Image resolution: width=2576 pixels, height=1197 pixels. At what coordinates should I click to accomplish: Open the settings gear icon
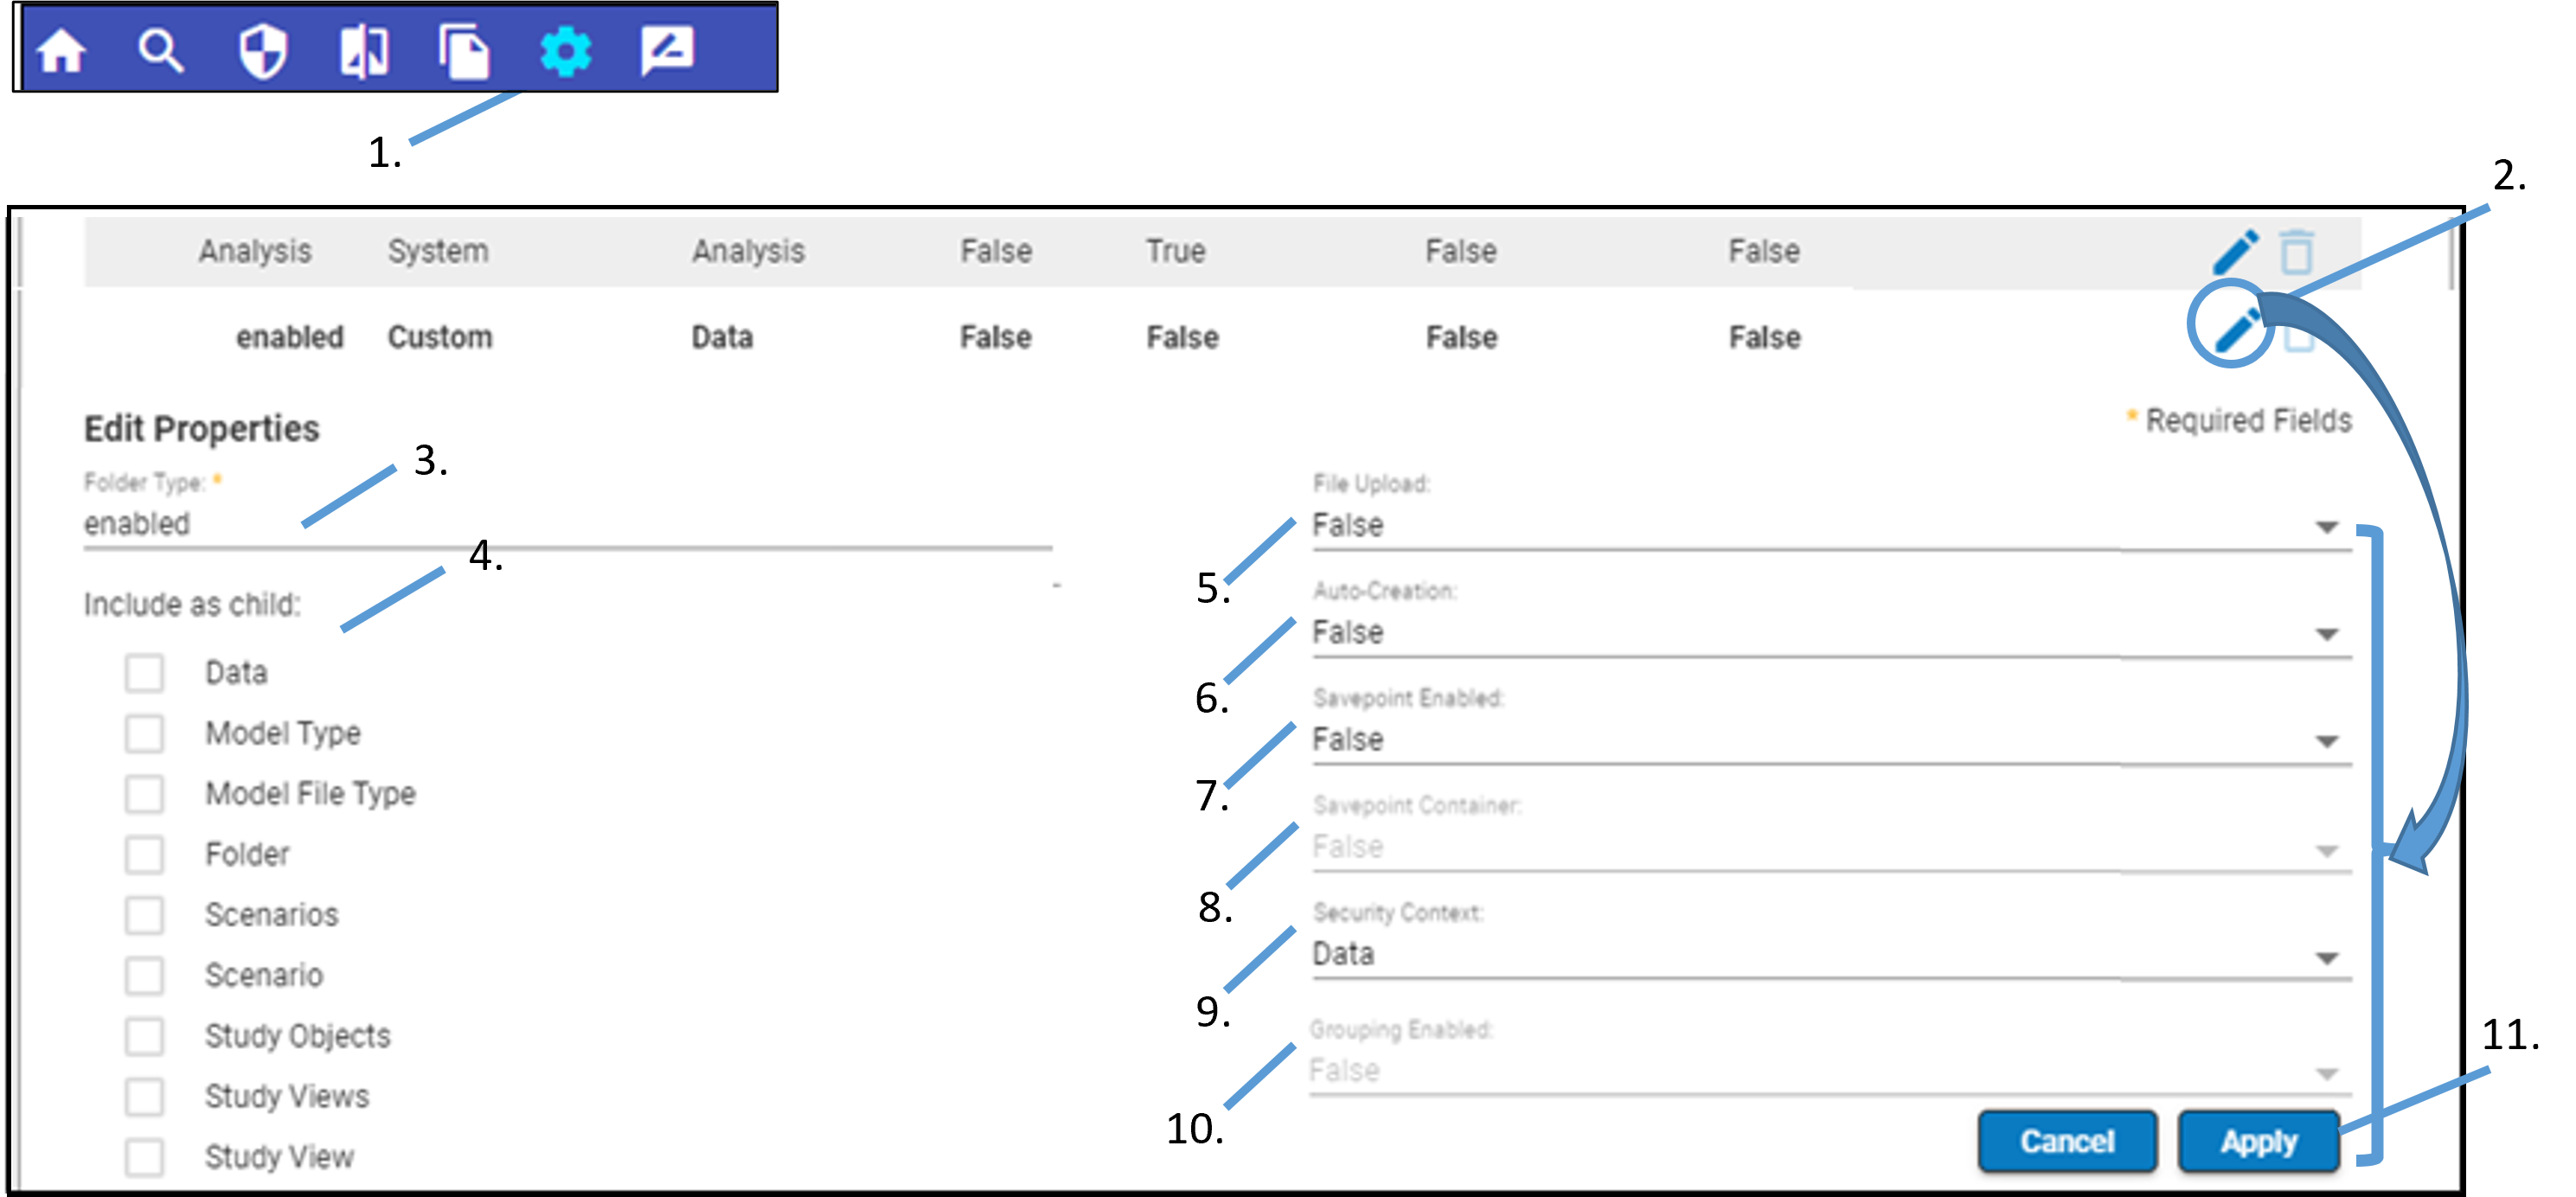[566, 50]
